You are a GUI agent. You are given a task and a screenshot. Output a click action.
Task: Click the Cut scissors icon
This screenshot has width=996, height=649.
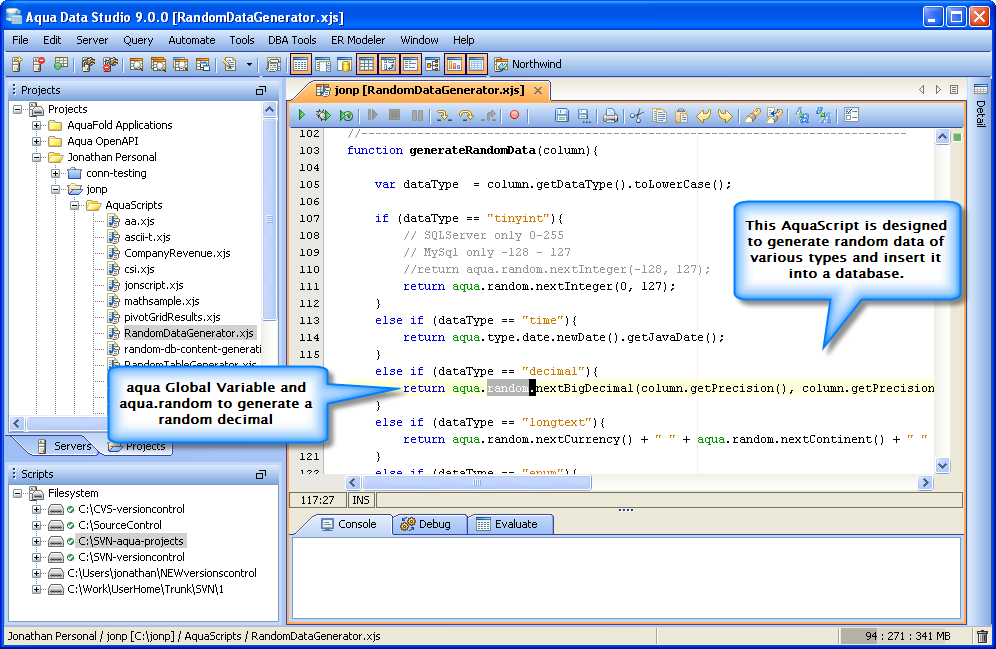(x=636, y=116)
